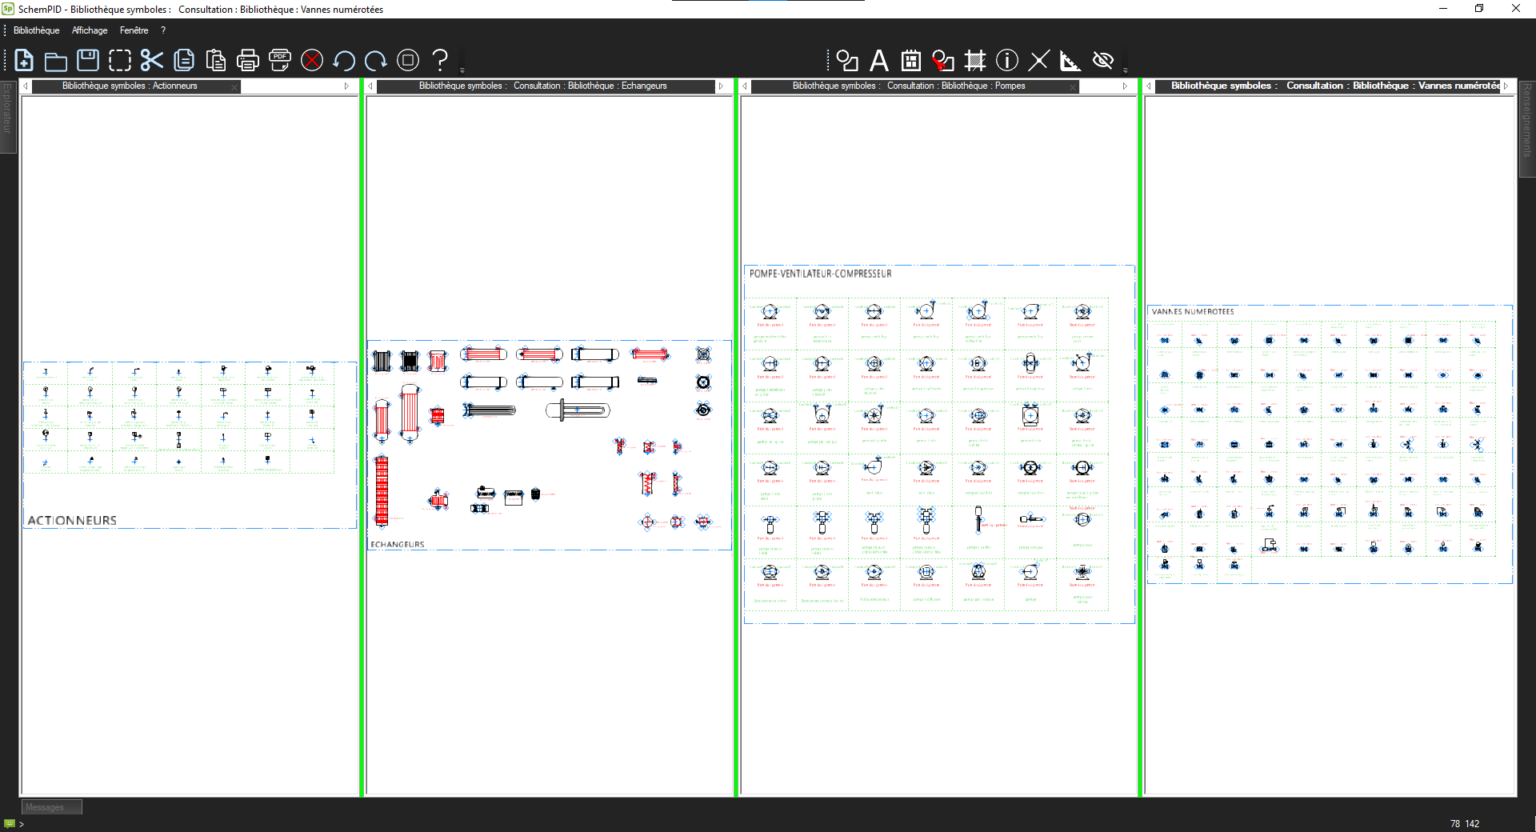Screen dimensions: 1536x832
Task: Select the Cut scissors tool
Action: (x=152, y=60)
